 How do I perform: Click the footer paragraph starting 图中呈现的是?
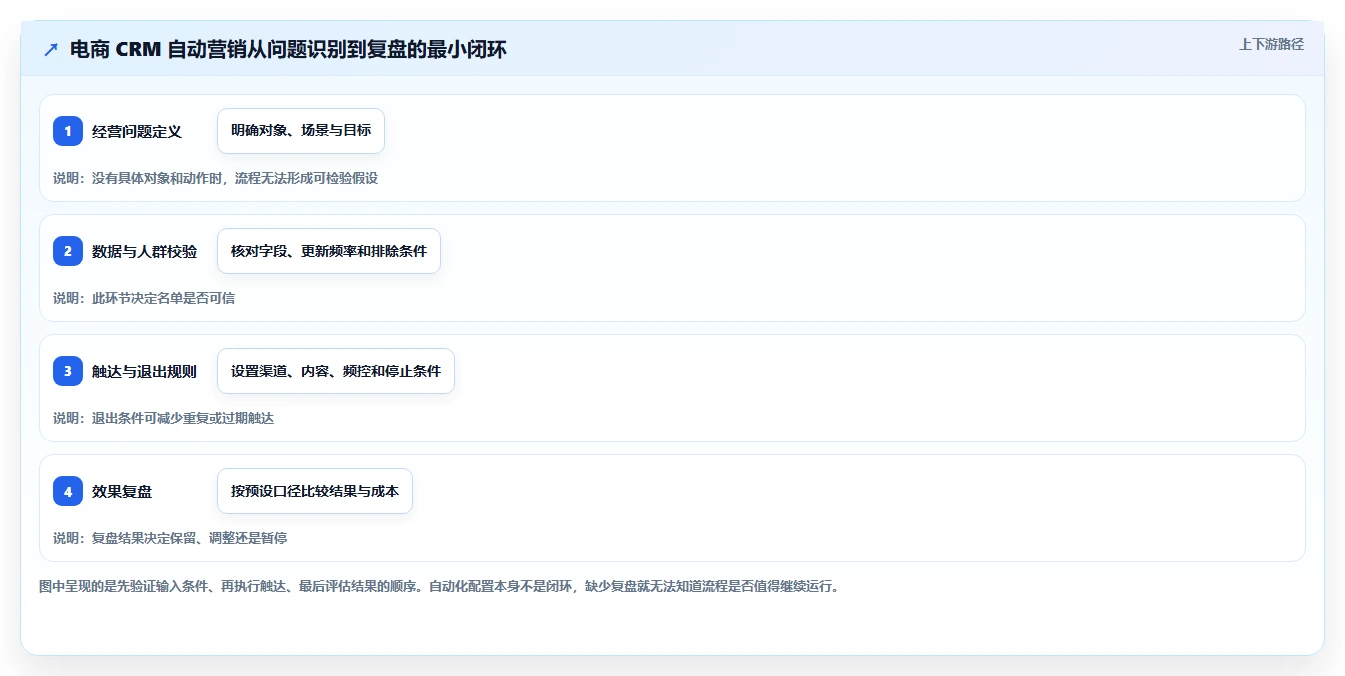439,586
